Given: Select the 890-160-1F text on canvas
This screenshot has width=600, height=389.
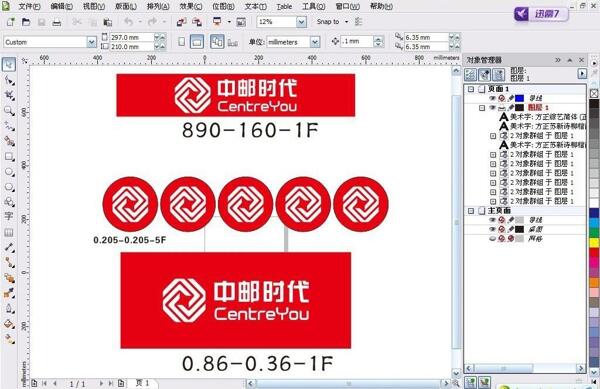Looking at the screenshot, I should [250, 130].
